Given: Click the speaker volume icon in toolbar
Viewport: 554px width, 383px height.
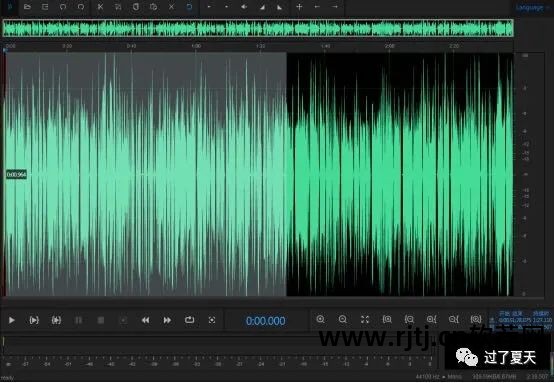Looking at the screenshot, I should click(x=244, y=7).
